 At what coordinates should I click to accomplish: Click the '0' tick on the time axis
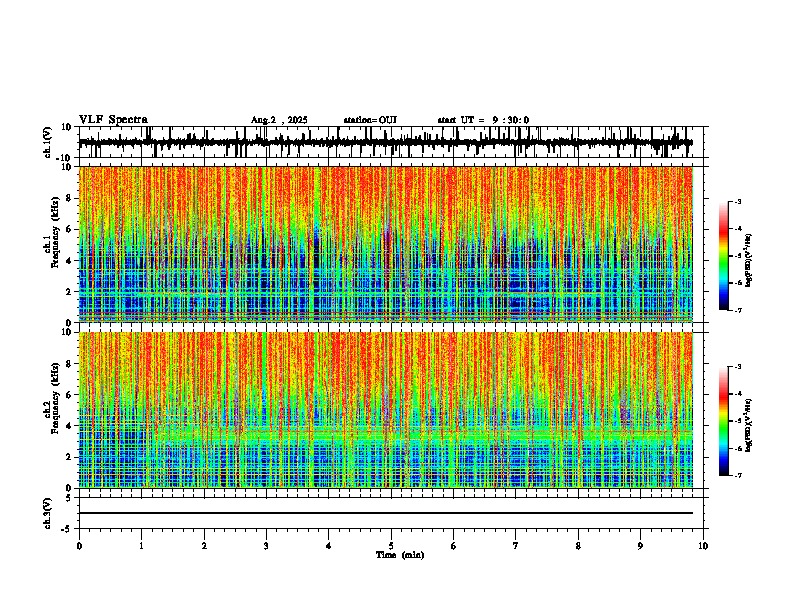[x=79, y=546]
